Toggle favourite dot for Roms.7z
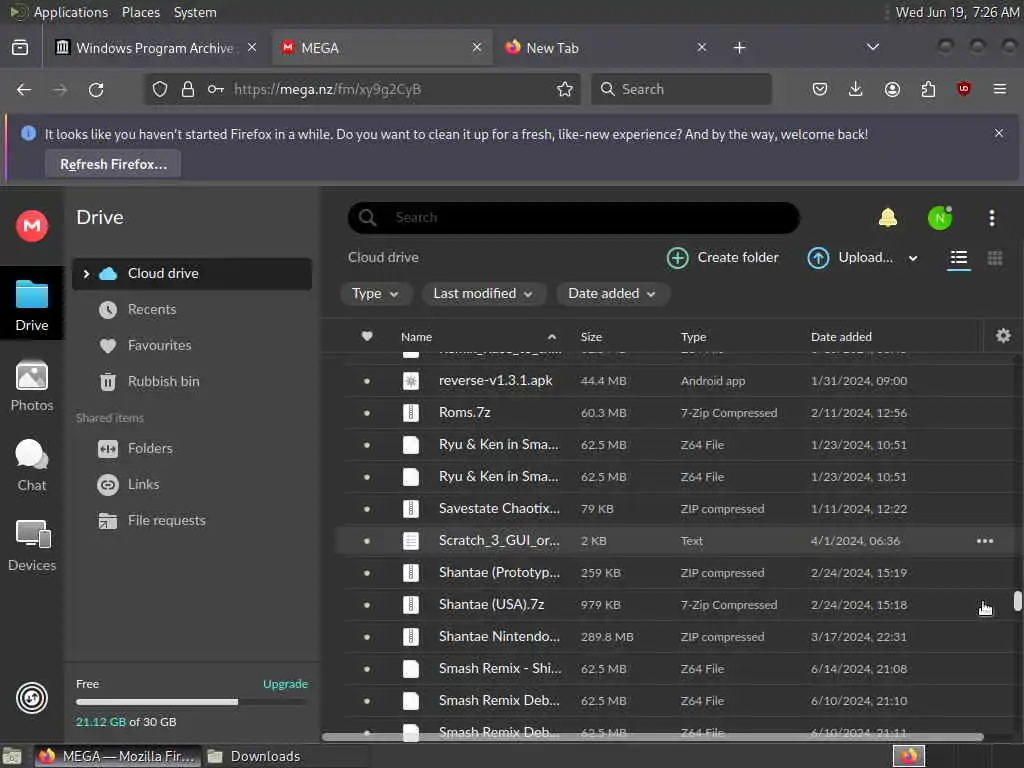The width and height of the screenshot is (1024, 768). click(x=367, y=413)
